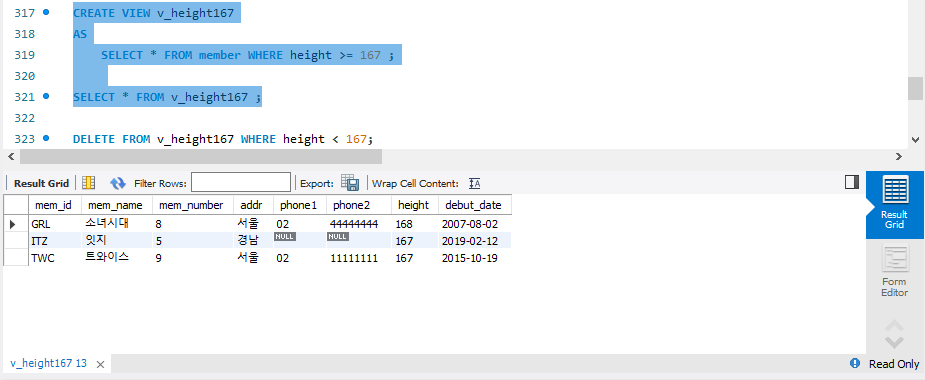
Task: Select the cell '11111111'
Action: [359, 258]
